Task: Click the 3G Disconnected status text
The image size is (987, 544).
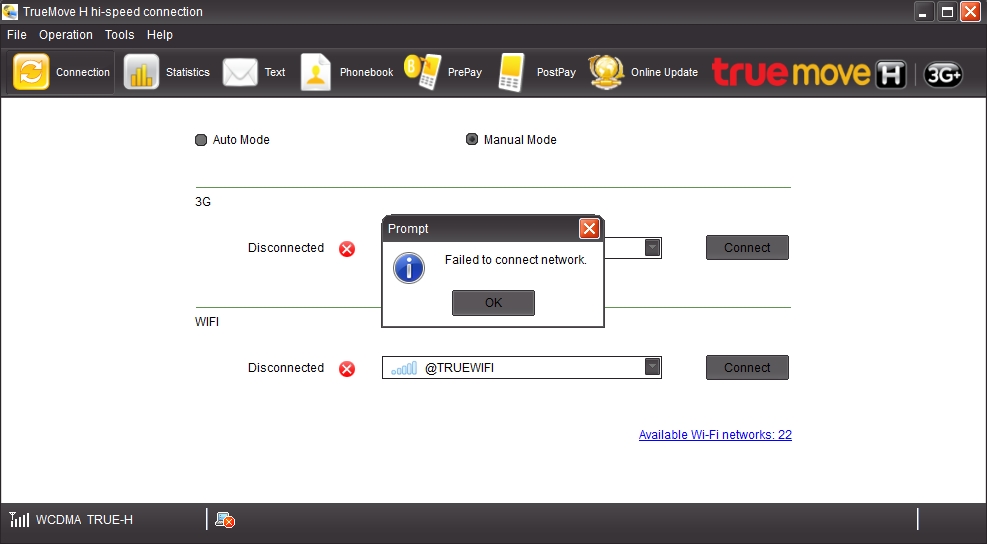Action: tap(286, 247)
